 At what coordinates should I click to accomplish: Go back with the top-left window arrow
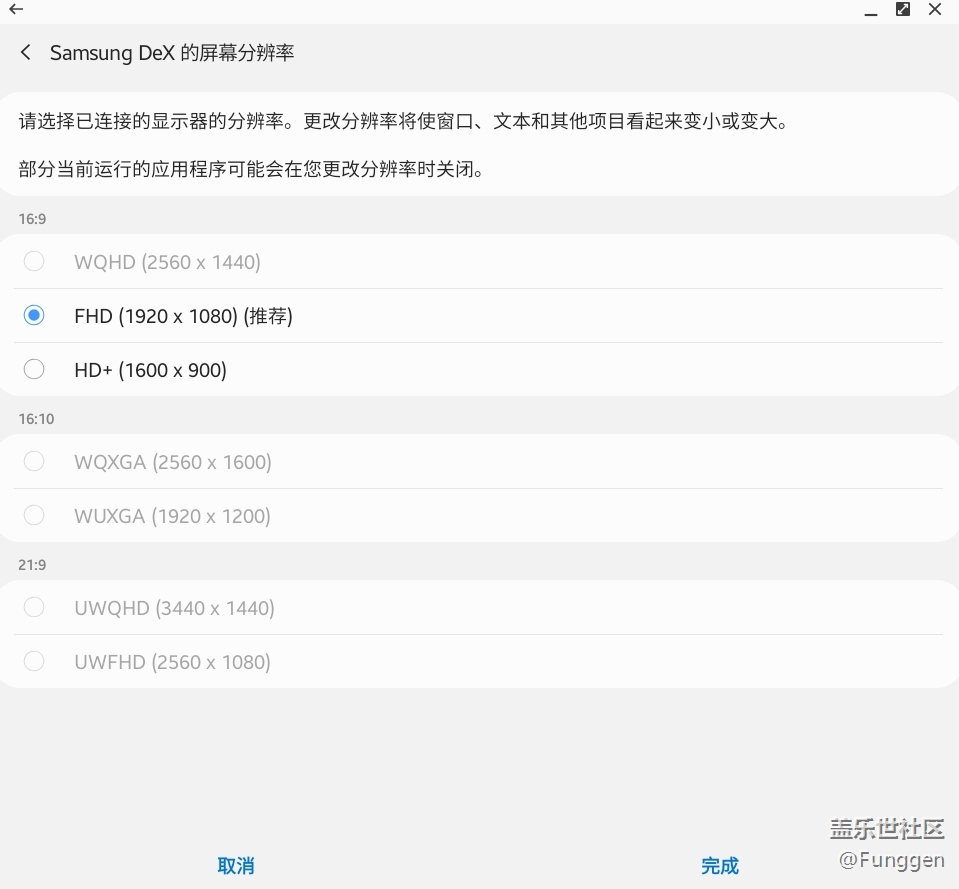tap(16, 9)
